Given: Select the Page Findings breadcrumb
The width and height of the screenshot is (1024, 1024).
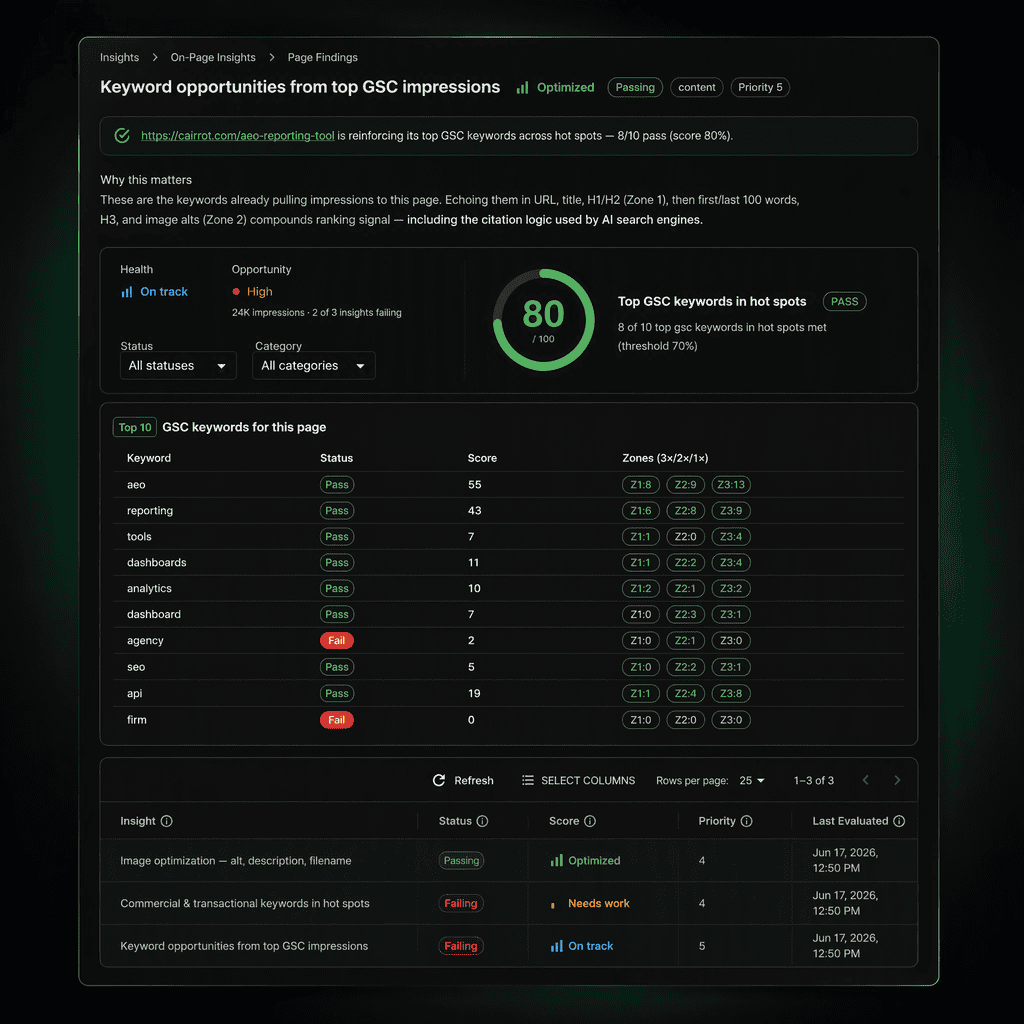Looking at the screenshot, I should pyautogui.click(x=323, y=57).
